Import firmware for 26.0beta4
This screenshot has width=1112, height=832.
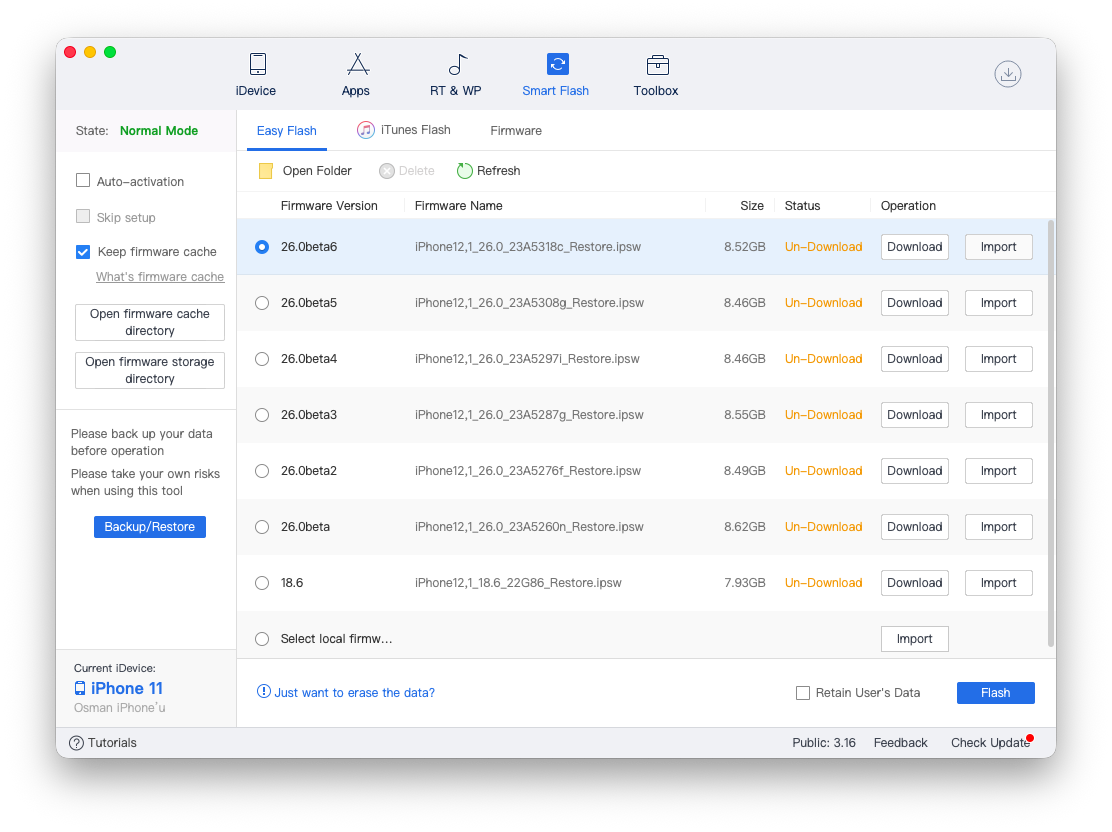(x=999, y=359)
